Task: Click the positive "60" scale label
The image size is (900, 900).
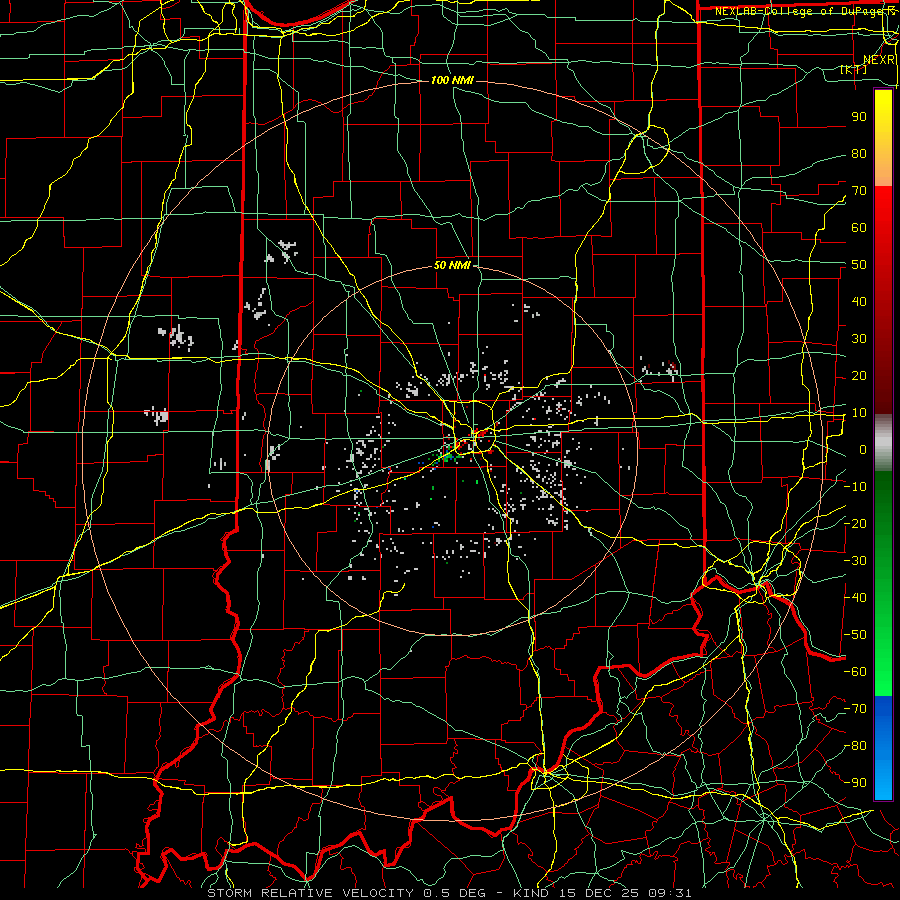Action: point(859,227)
